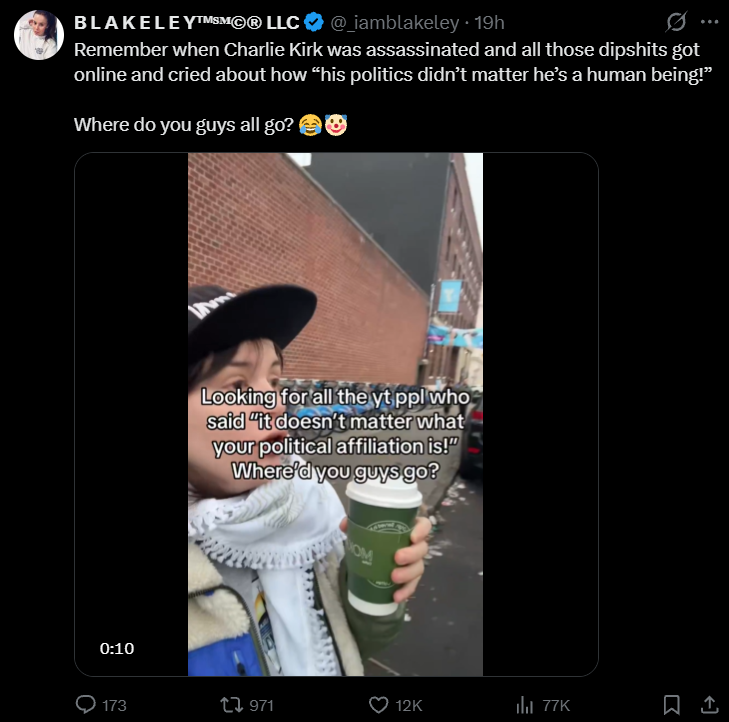
Task: Open the @_iamblakeley handle link
Action: click(x=394, y=22)
